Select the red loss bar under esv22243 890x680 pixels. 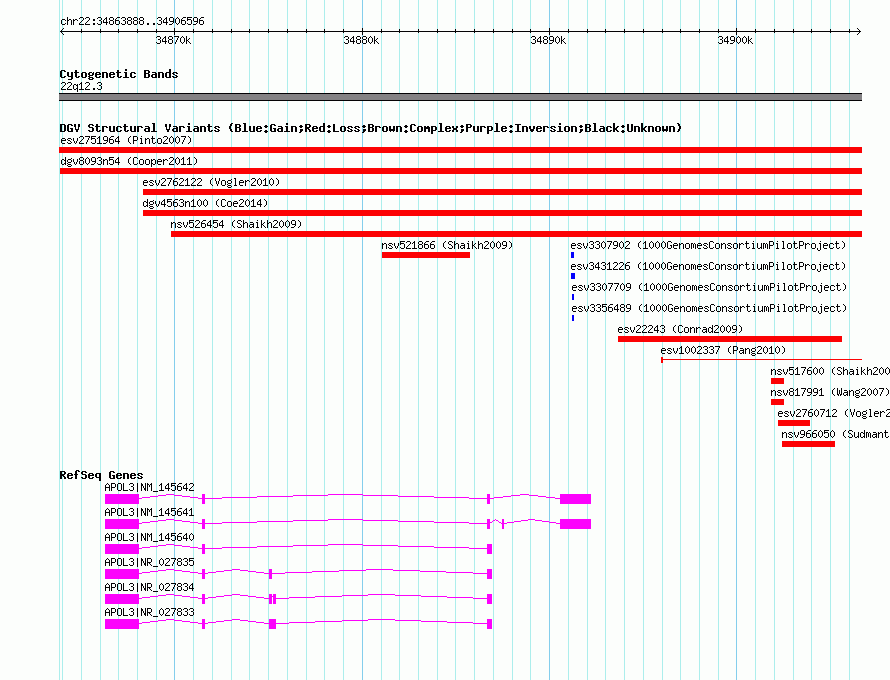click(x=730, y=339)
